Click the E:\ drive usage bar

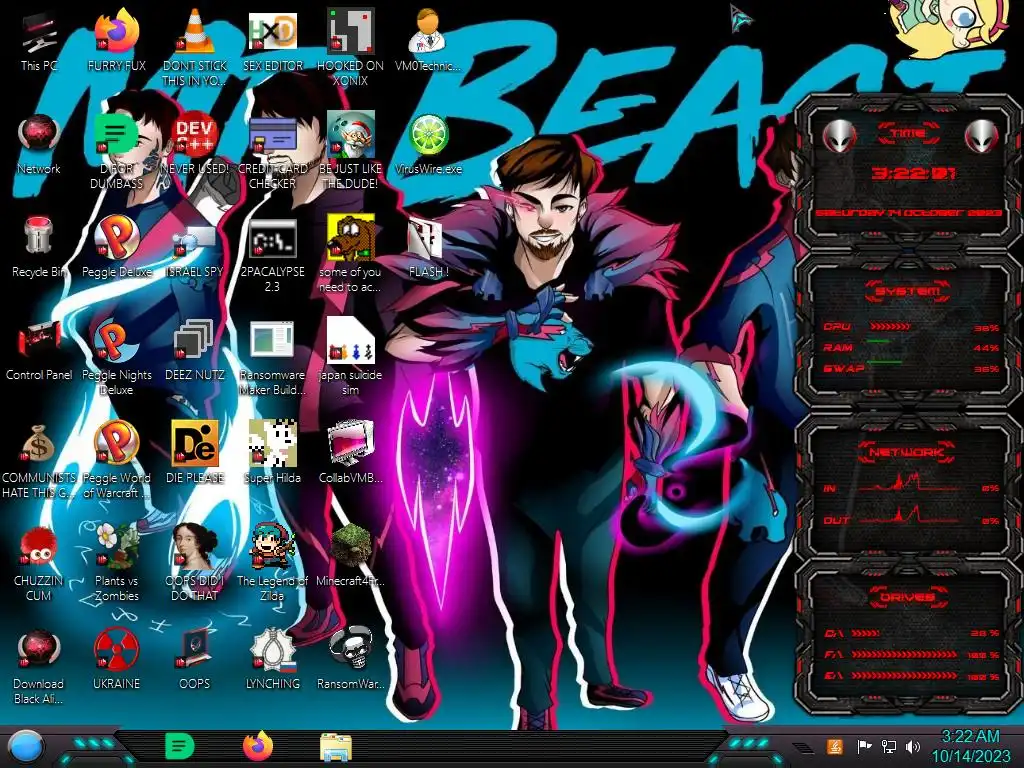[x=904, y=676]
